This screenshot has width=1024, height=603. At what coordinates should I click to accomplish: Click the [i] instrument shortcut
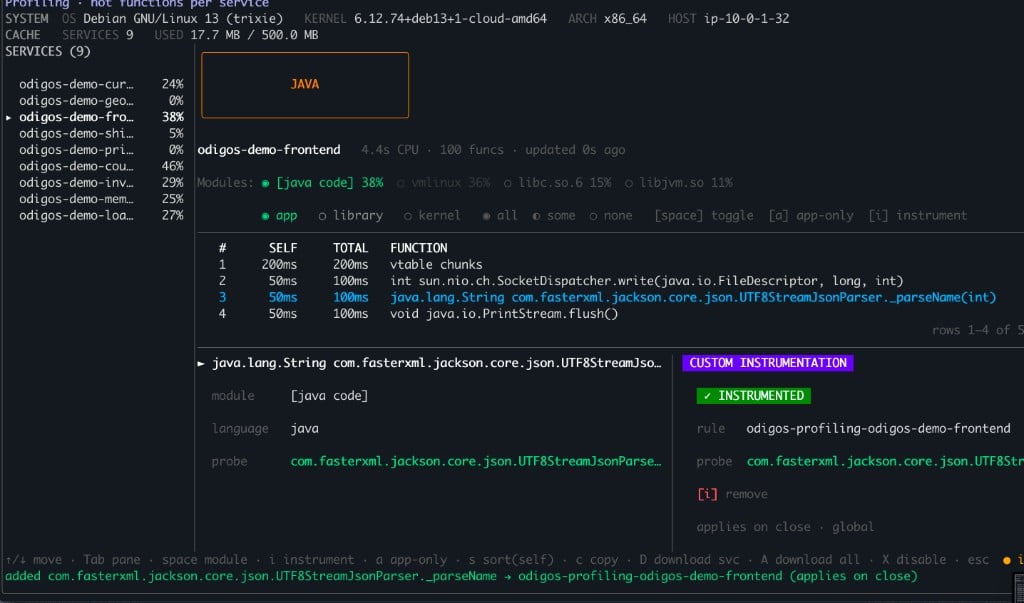[918, 215]
